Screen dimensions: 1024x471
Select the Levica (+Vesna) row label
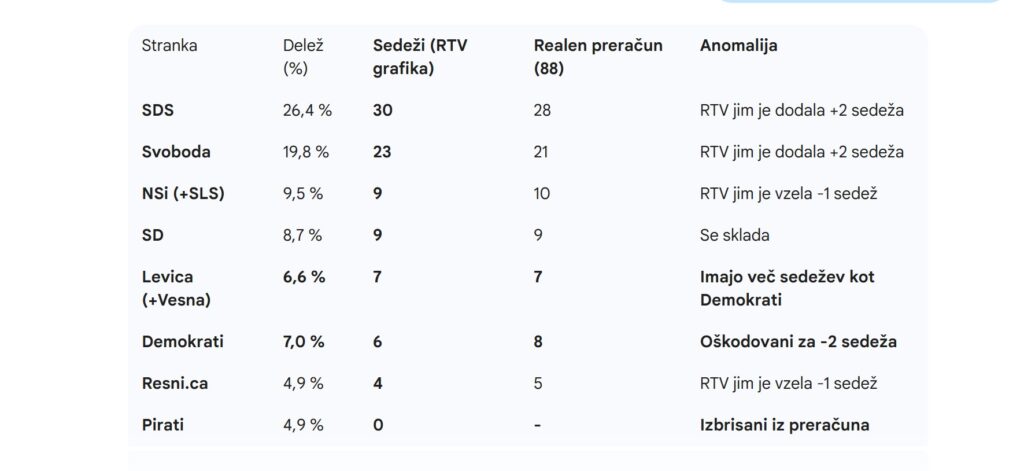tap(177, 288)
